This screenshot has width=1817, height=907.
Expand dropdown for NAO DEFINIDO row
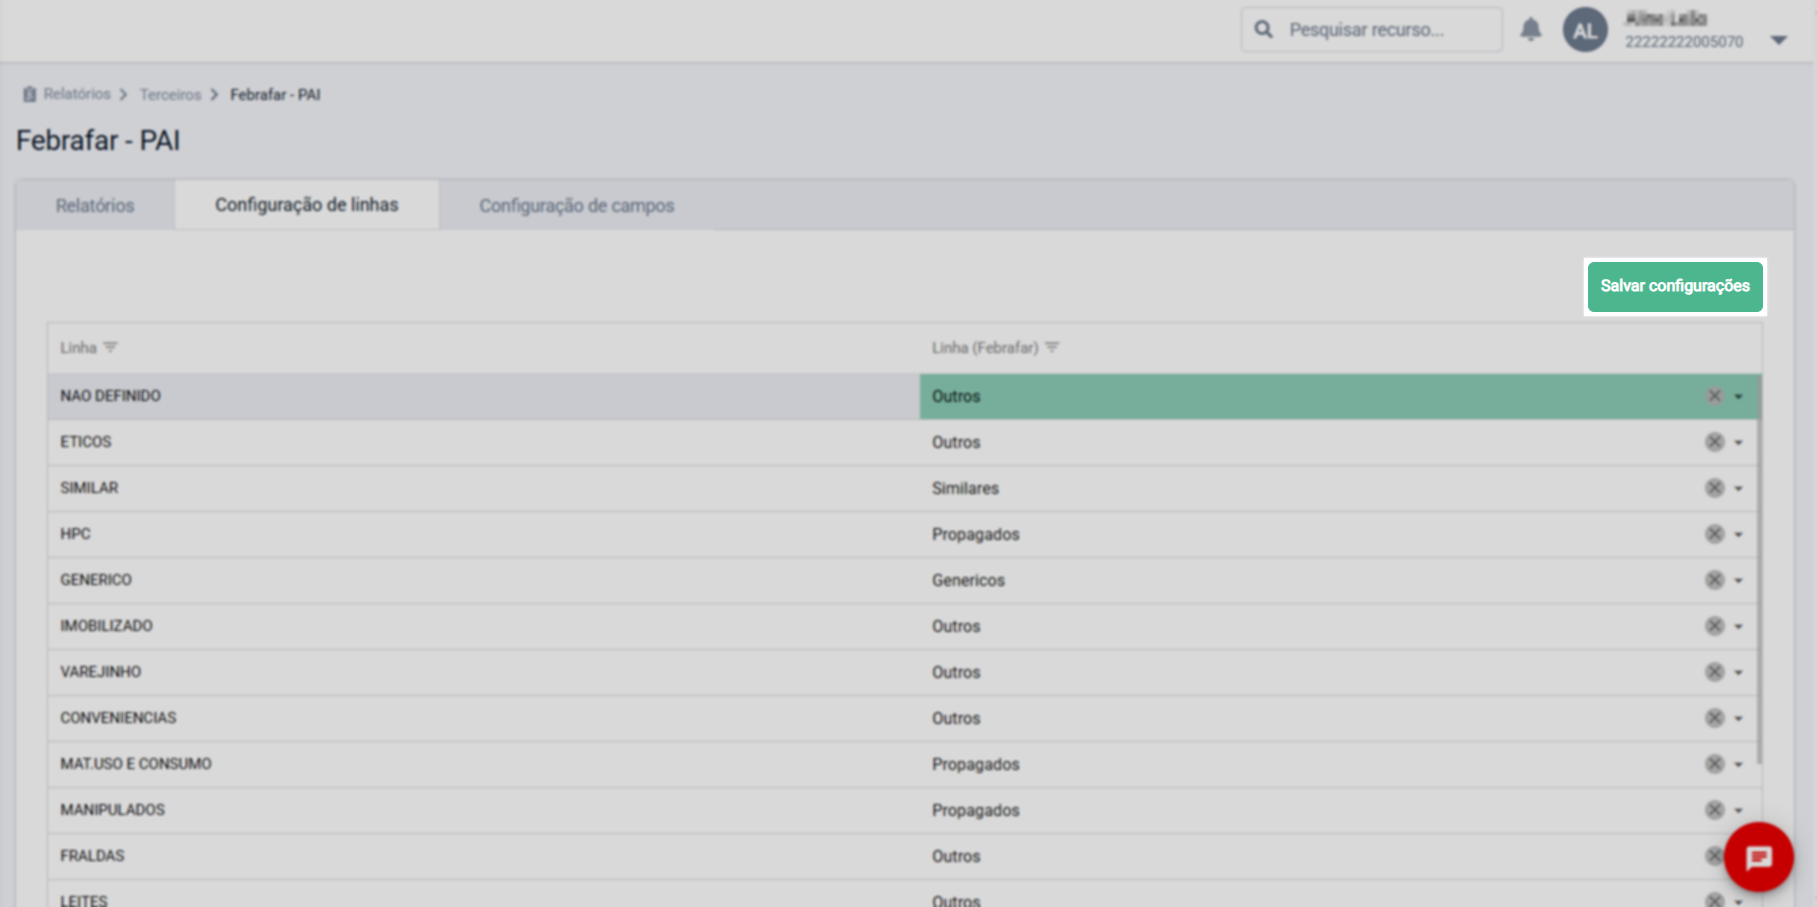(x=1739, y=397)
